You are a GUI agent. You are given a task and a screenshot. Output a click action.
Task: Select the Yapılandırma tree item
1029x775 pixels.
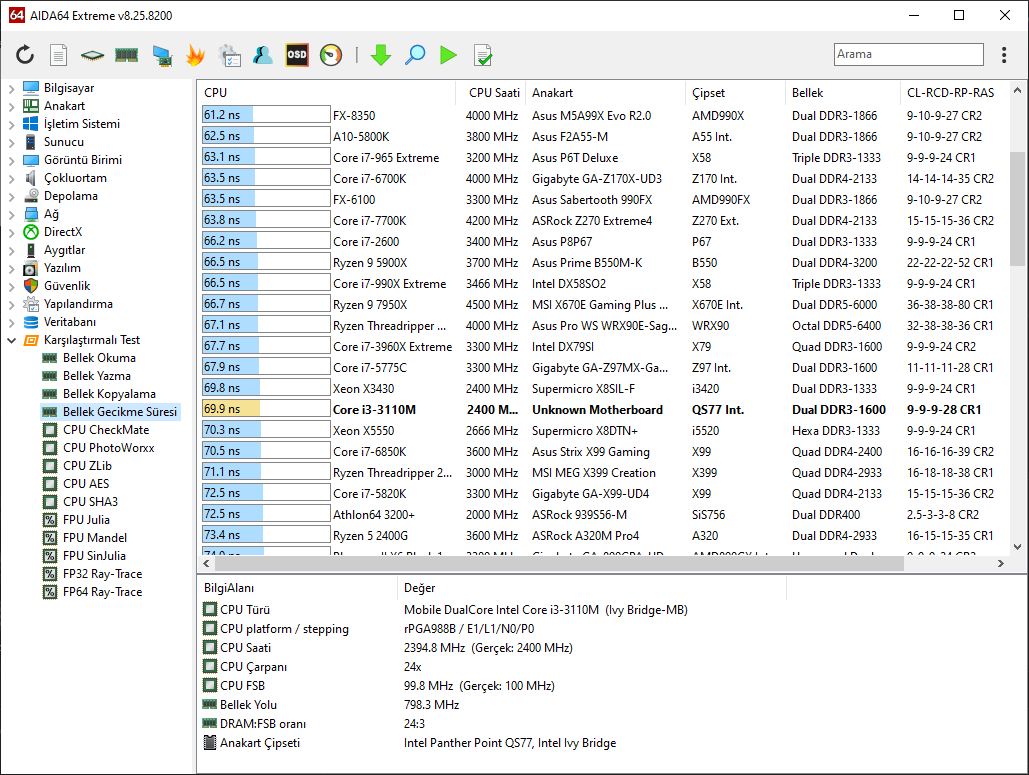coord(78,304)
